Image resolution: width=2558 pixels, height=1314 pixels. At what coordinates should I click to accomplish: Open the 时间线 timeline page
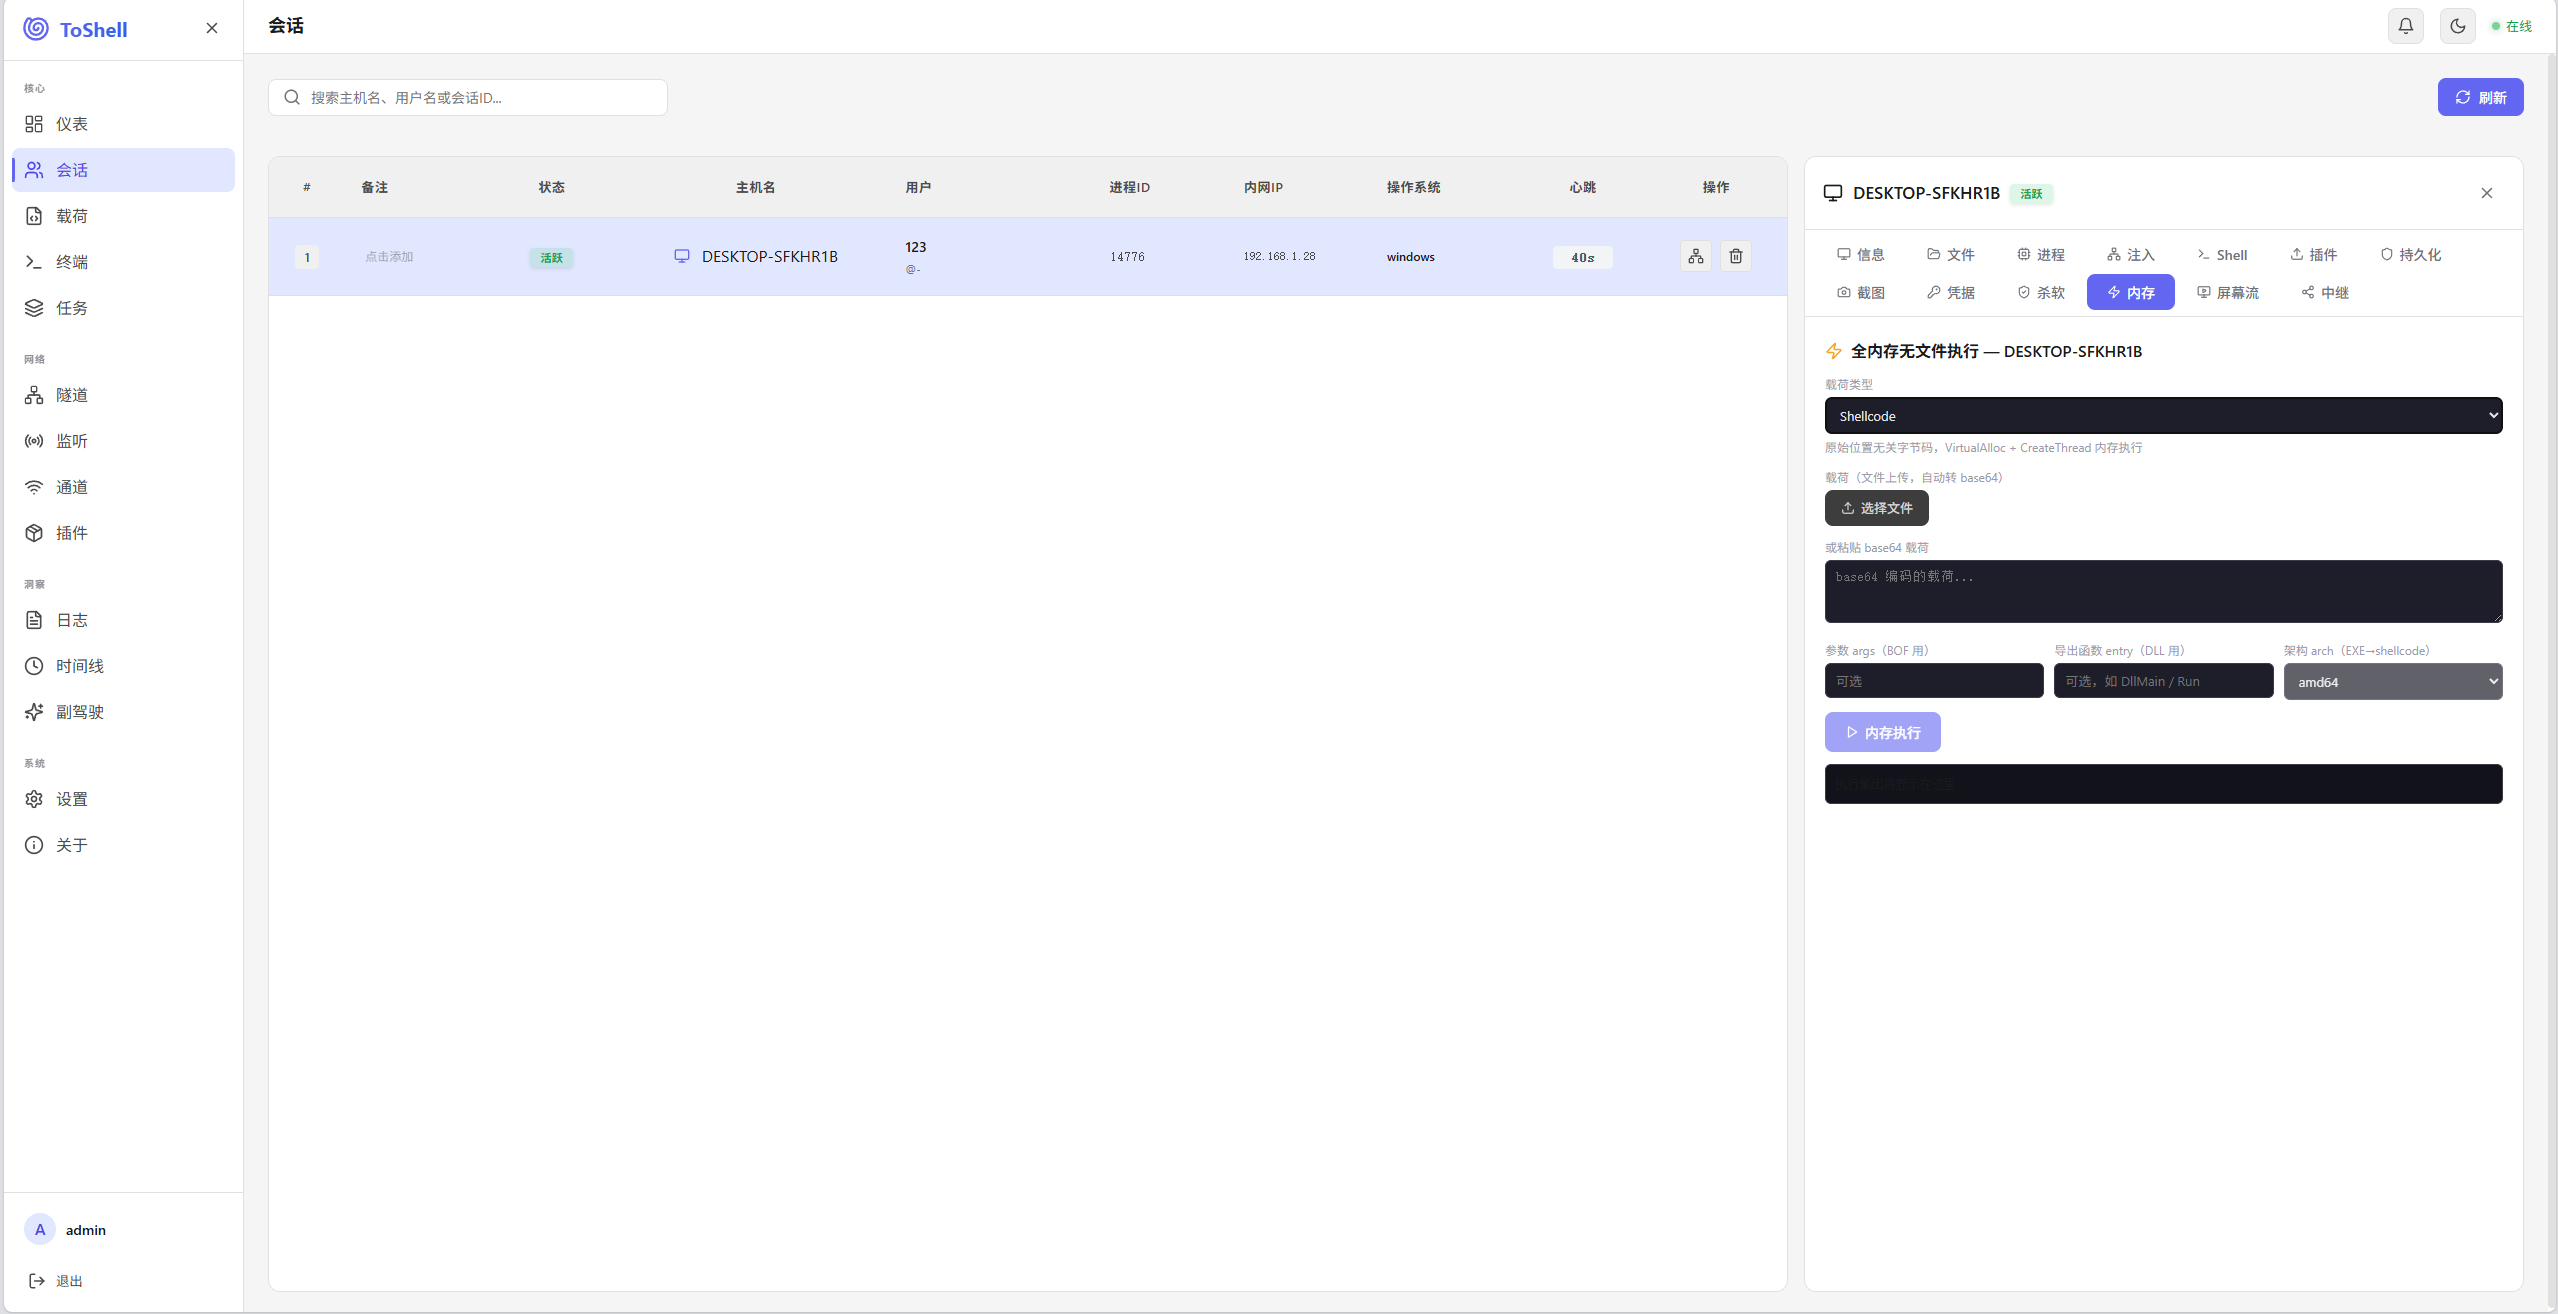tap(123, 666)
